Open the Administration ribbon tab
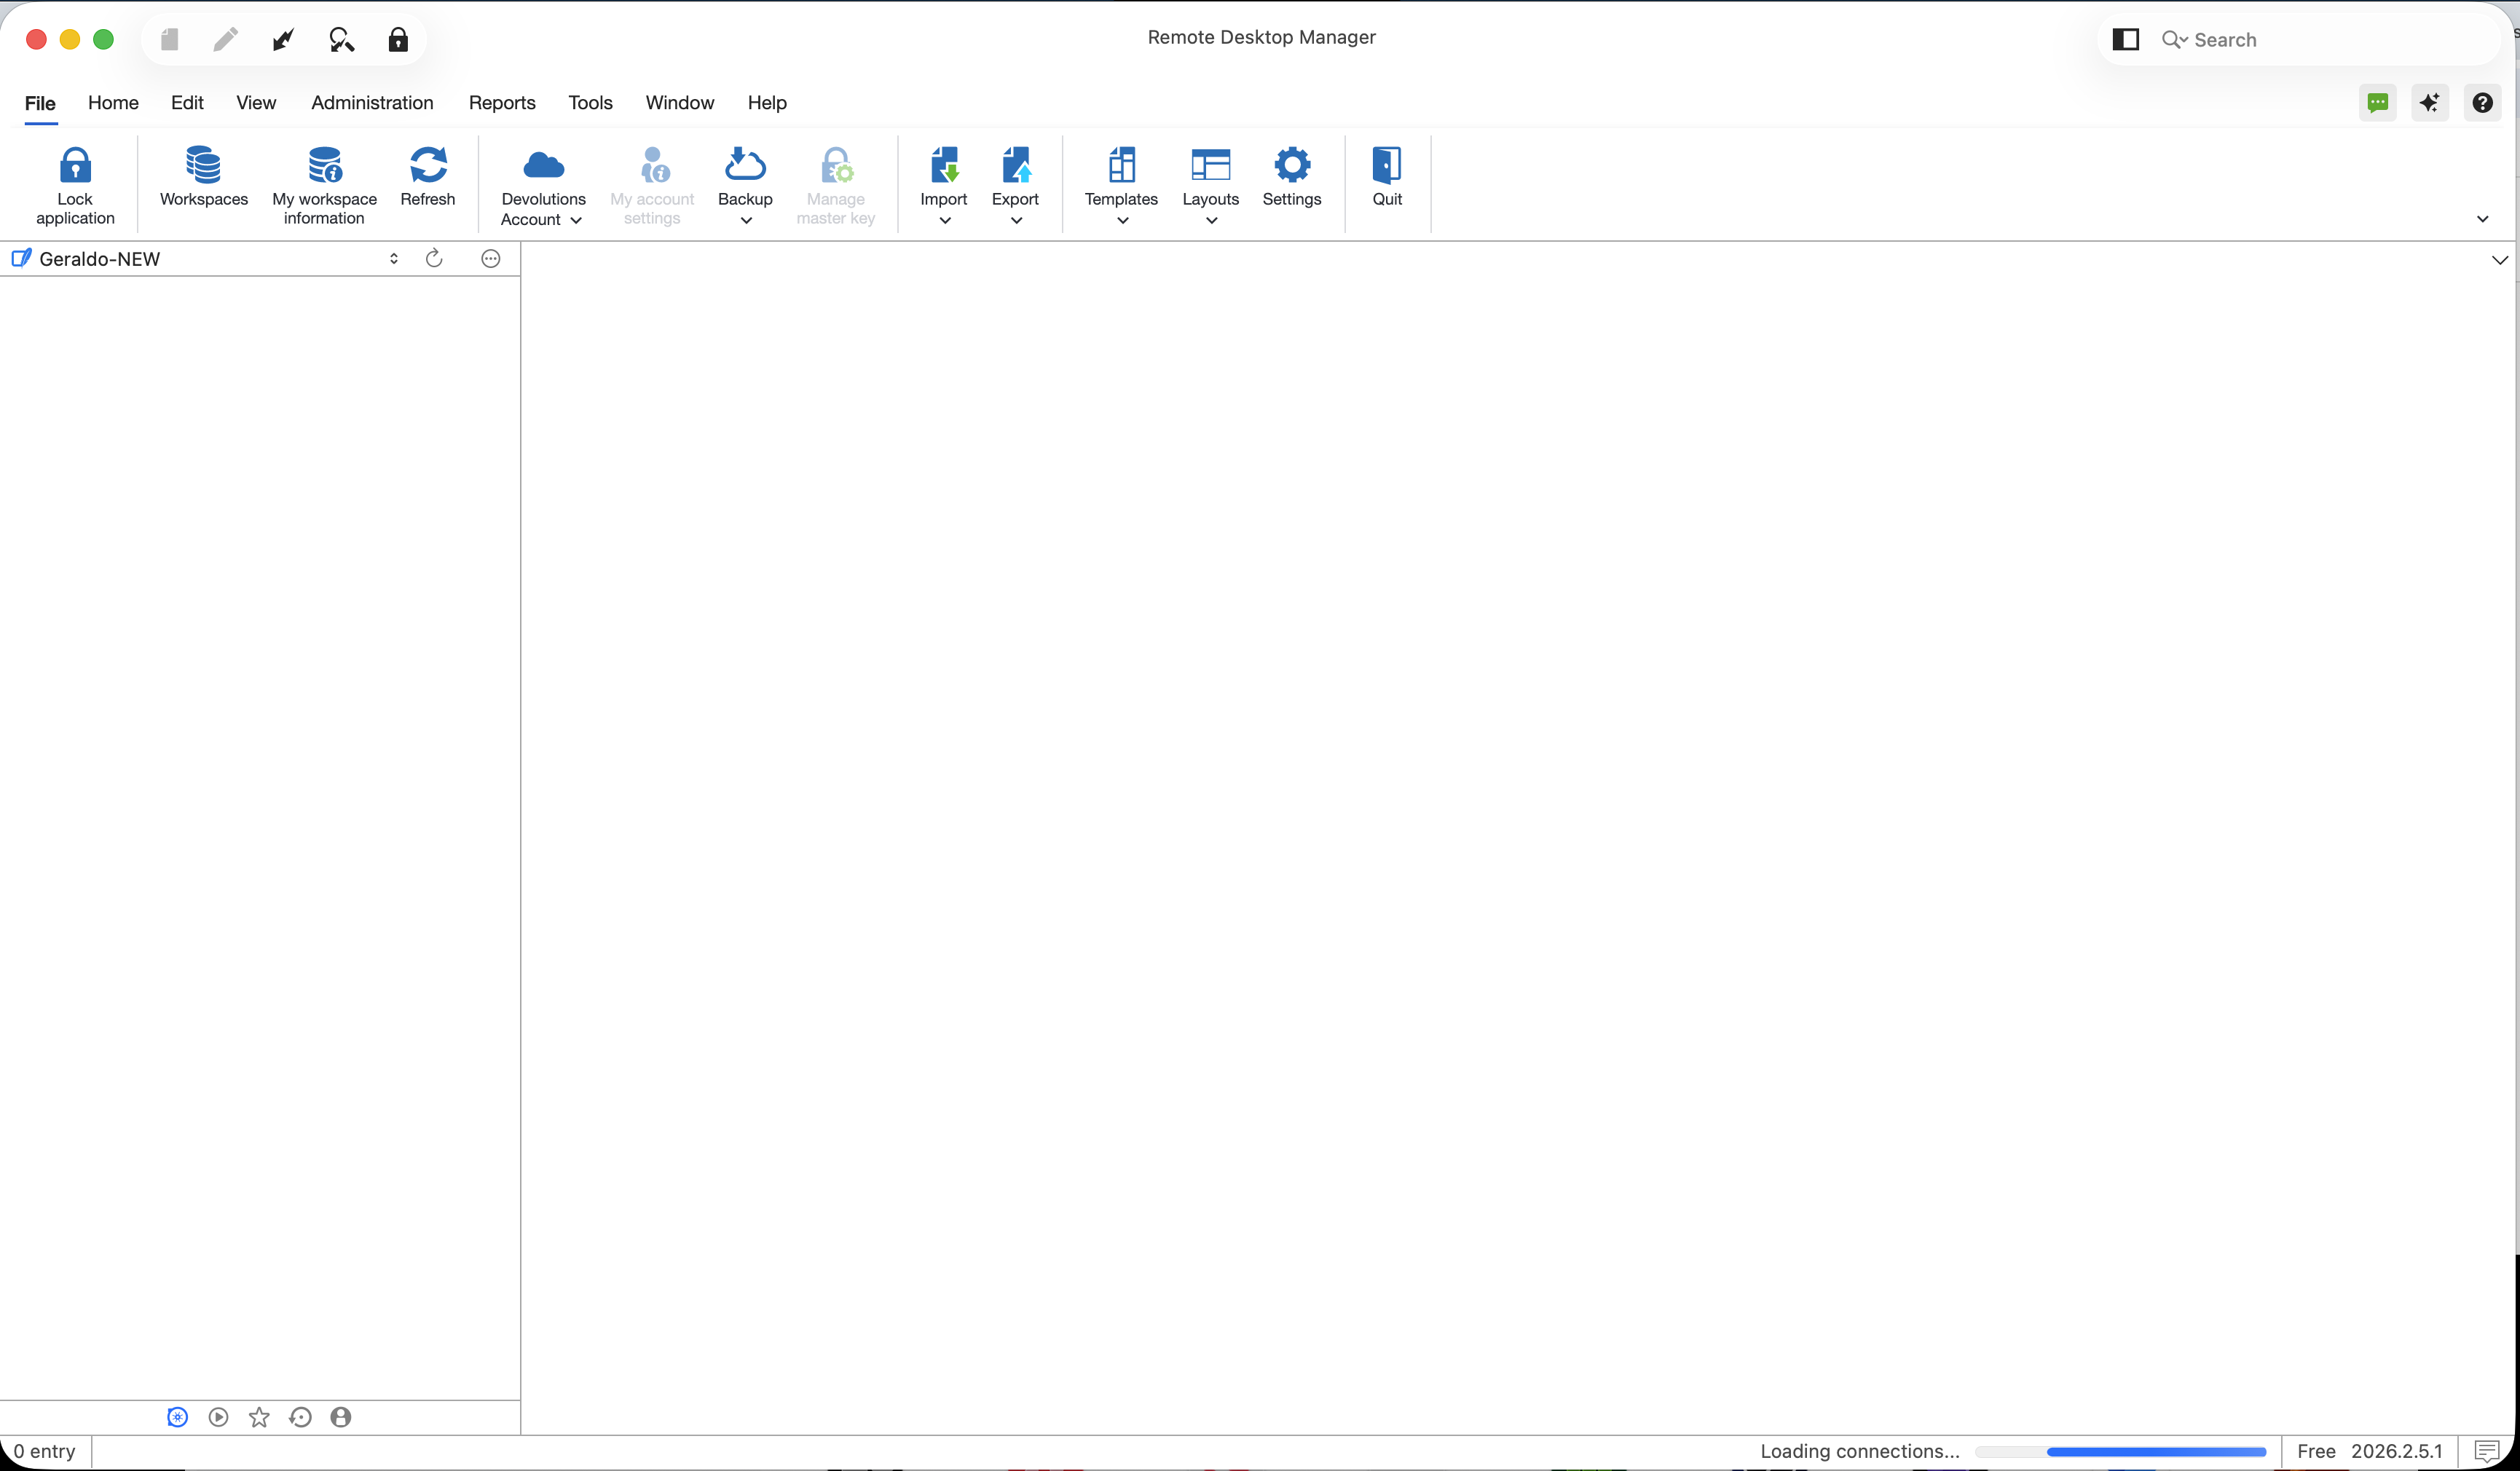2520x1471 pixels. pyautogui.click(x=372, y=103)
